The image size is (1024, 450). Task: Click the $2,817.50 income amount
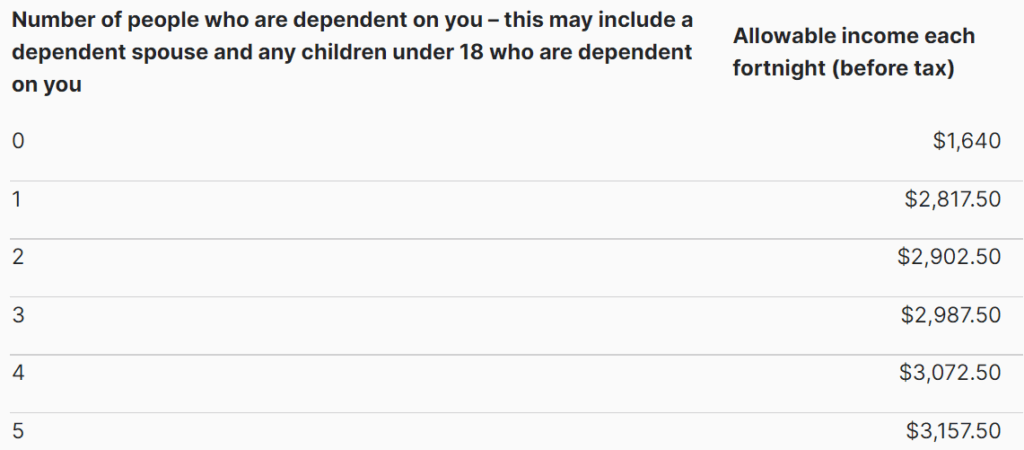(x=952, y=199)
